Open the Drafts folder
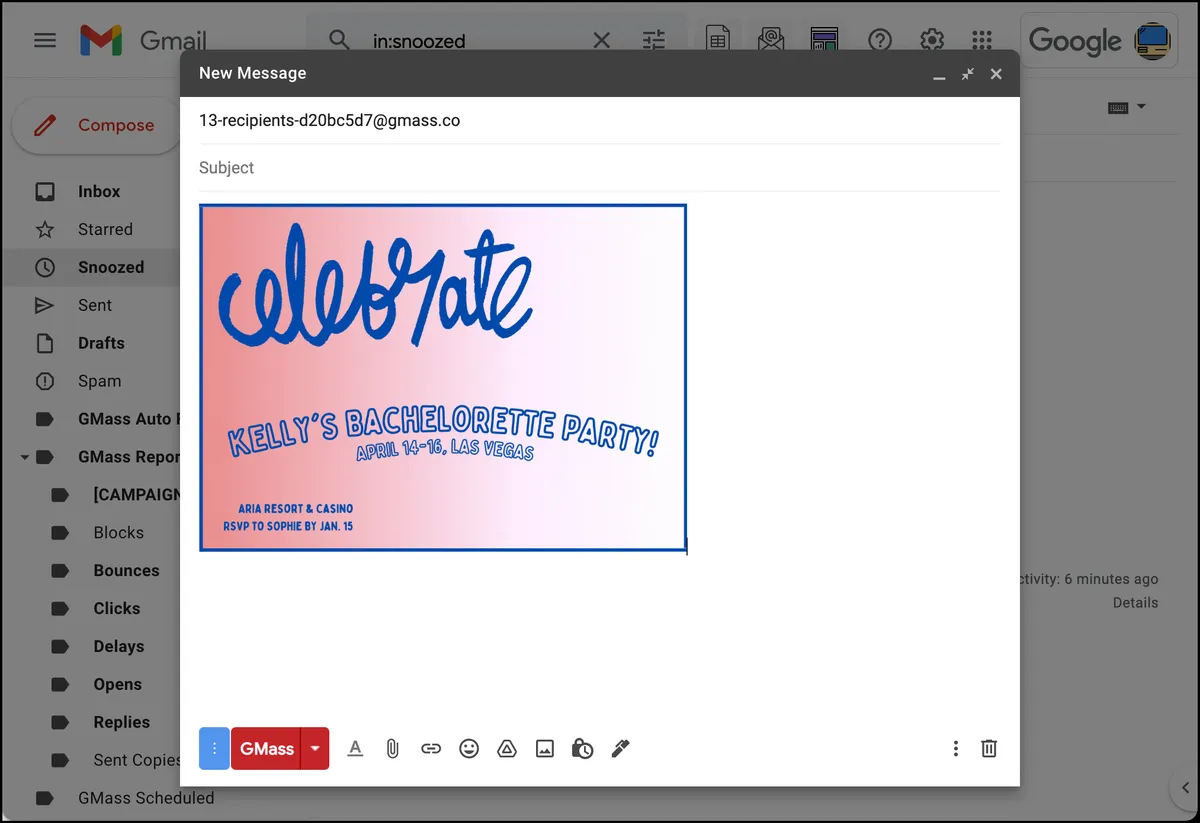1200x823 pixels. [101, 343]
